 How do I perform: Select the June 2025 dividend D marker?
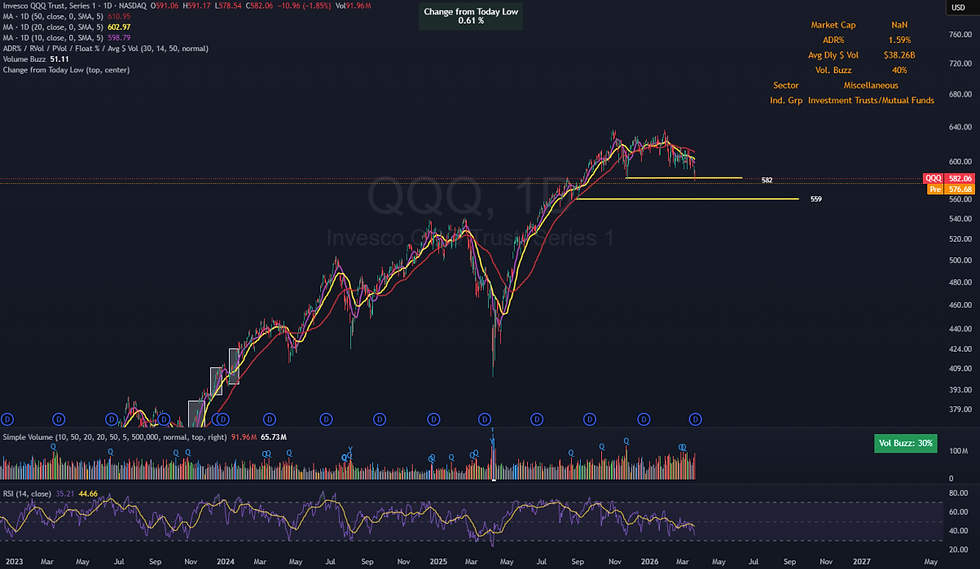(x=537, y=420)
